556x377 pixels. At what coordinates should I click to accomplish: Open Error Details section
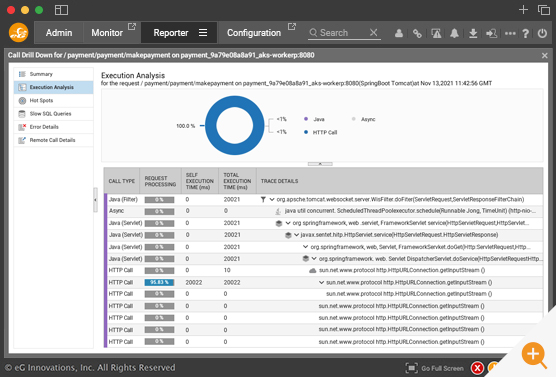54,127
